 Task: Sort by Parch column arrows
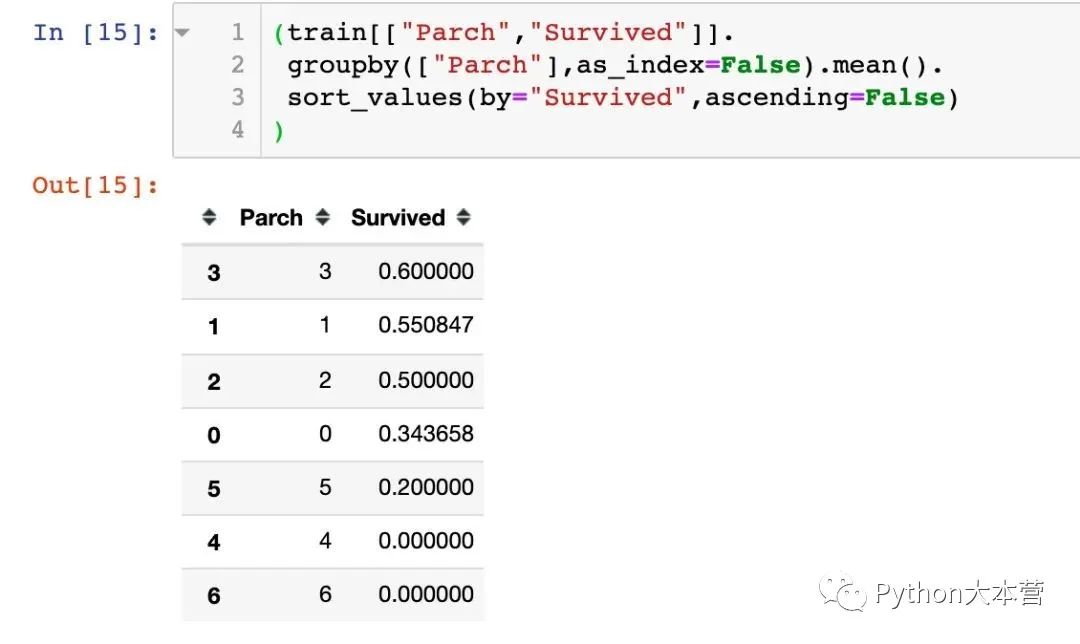[x=322, y=218]
